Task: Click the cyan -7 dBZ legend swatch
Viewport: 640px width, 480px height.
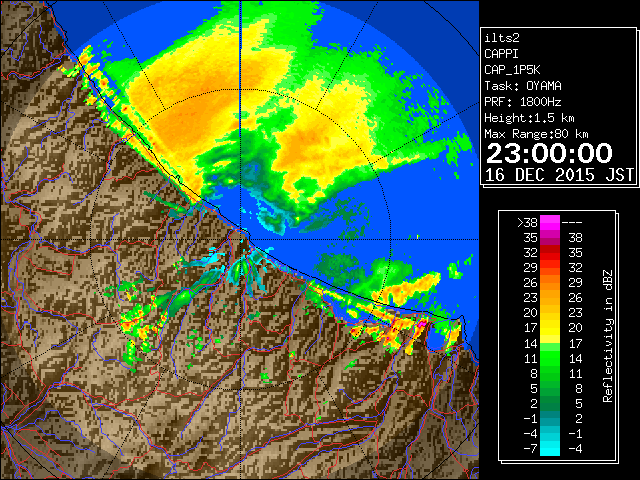Action: click(x=550, y=449)
